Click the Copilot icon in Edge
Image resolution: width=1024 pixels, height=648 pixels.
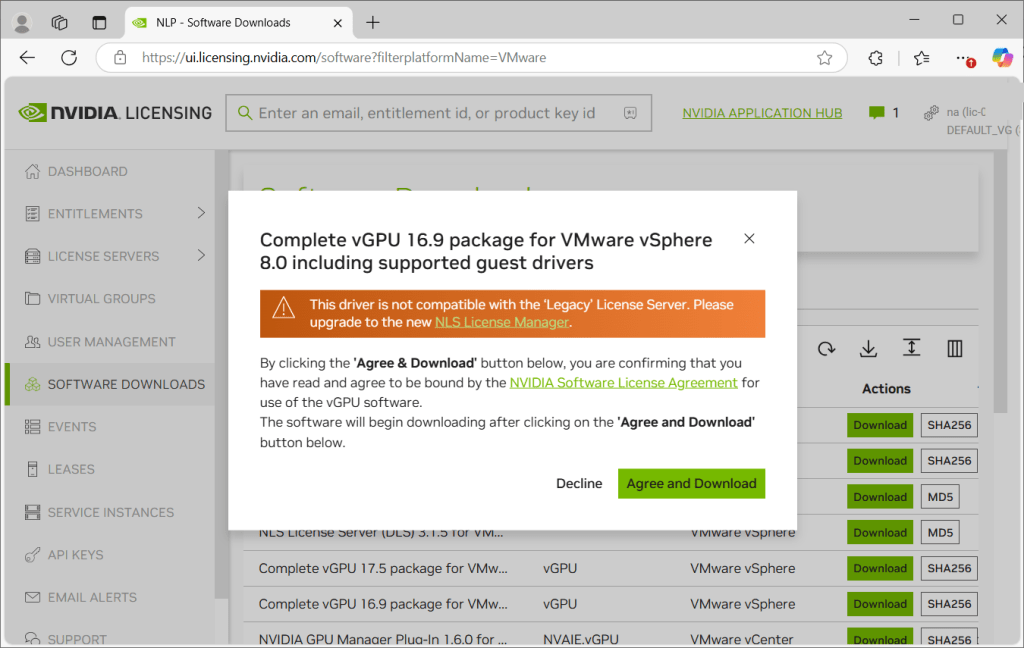coord(1001,57)
